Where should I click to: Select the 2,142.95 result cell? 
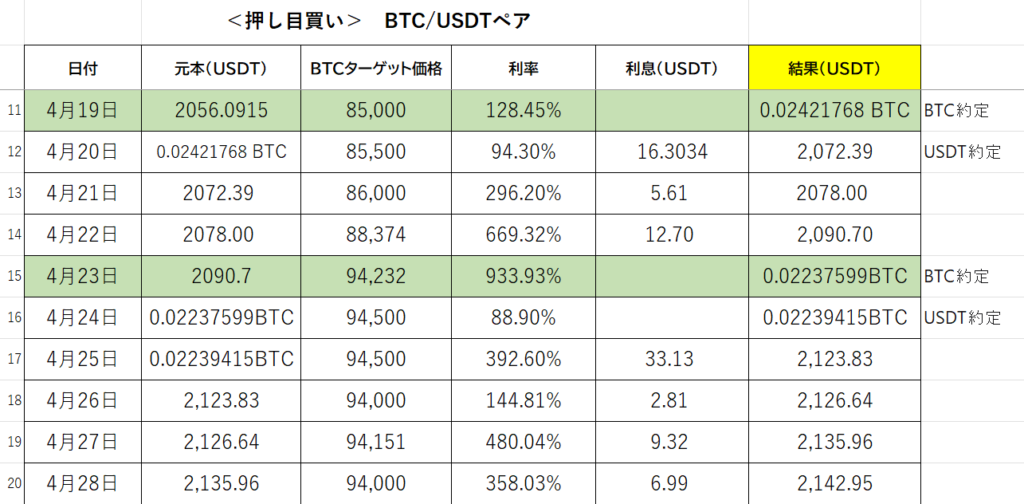pyautogui.click(x=835, y=484)
